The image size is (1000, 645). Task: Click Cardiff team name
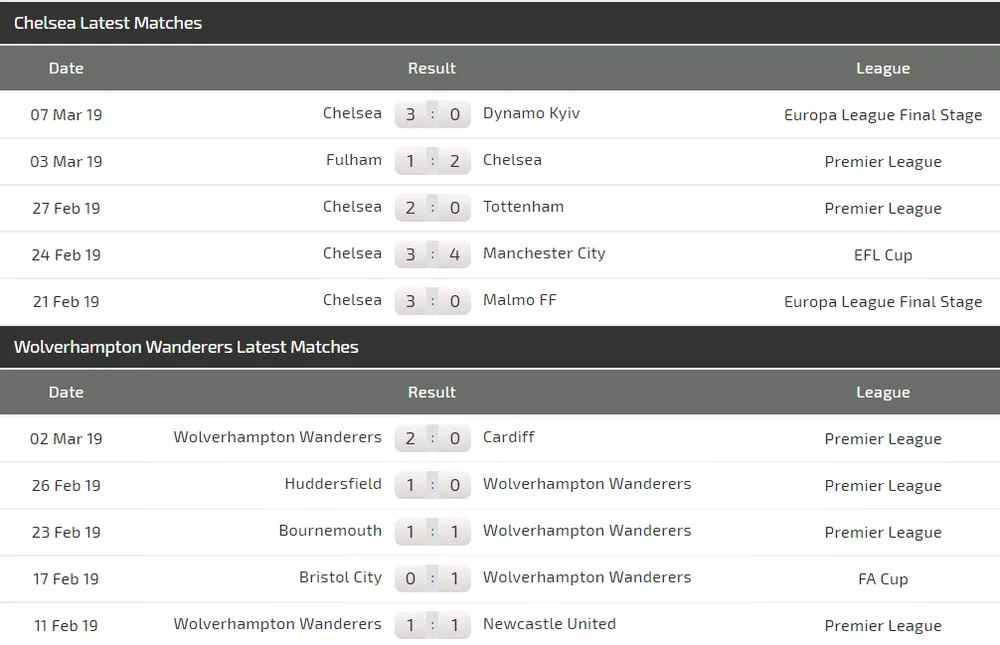pyautogui.click(x=509, y=437)
